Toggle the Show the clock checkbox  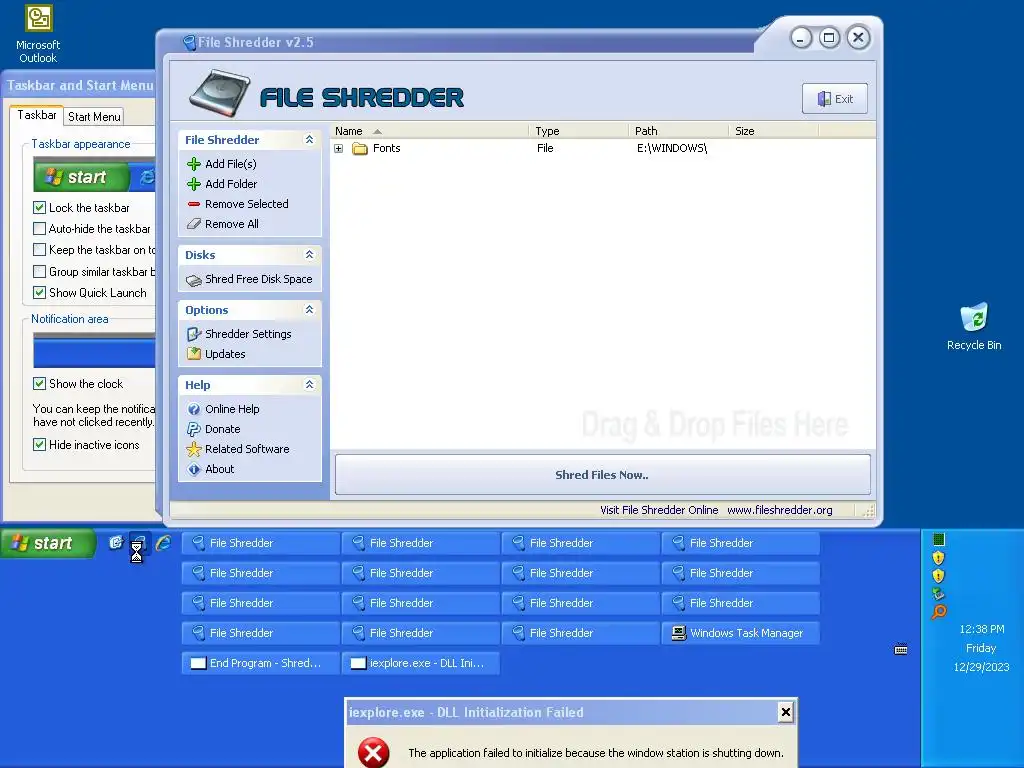tap(39, 383)
